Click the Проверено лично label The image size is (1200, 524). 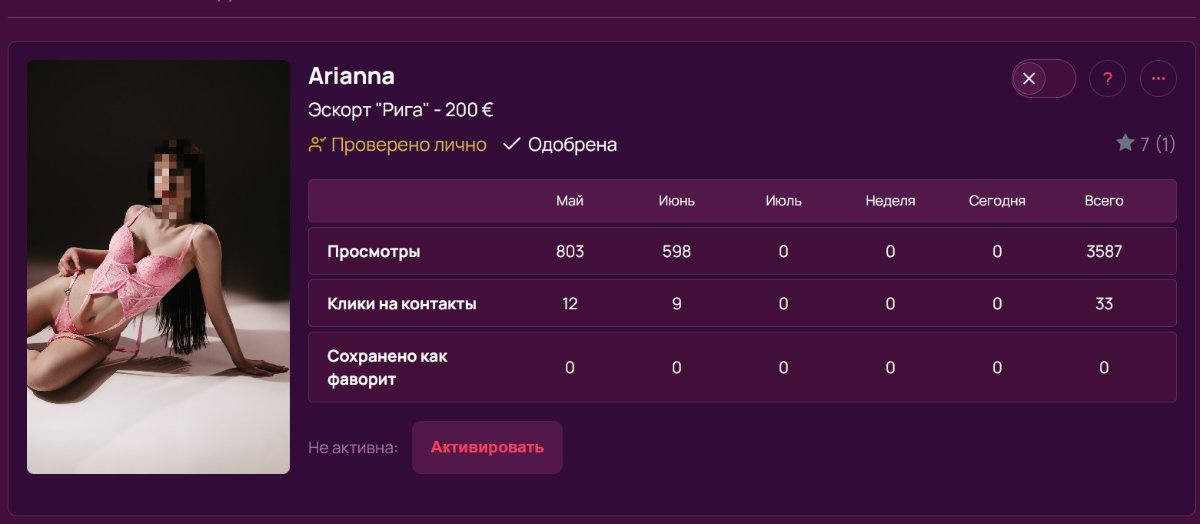pos(408,145)
